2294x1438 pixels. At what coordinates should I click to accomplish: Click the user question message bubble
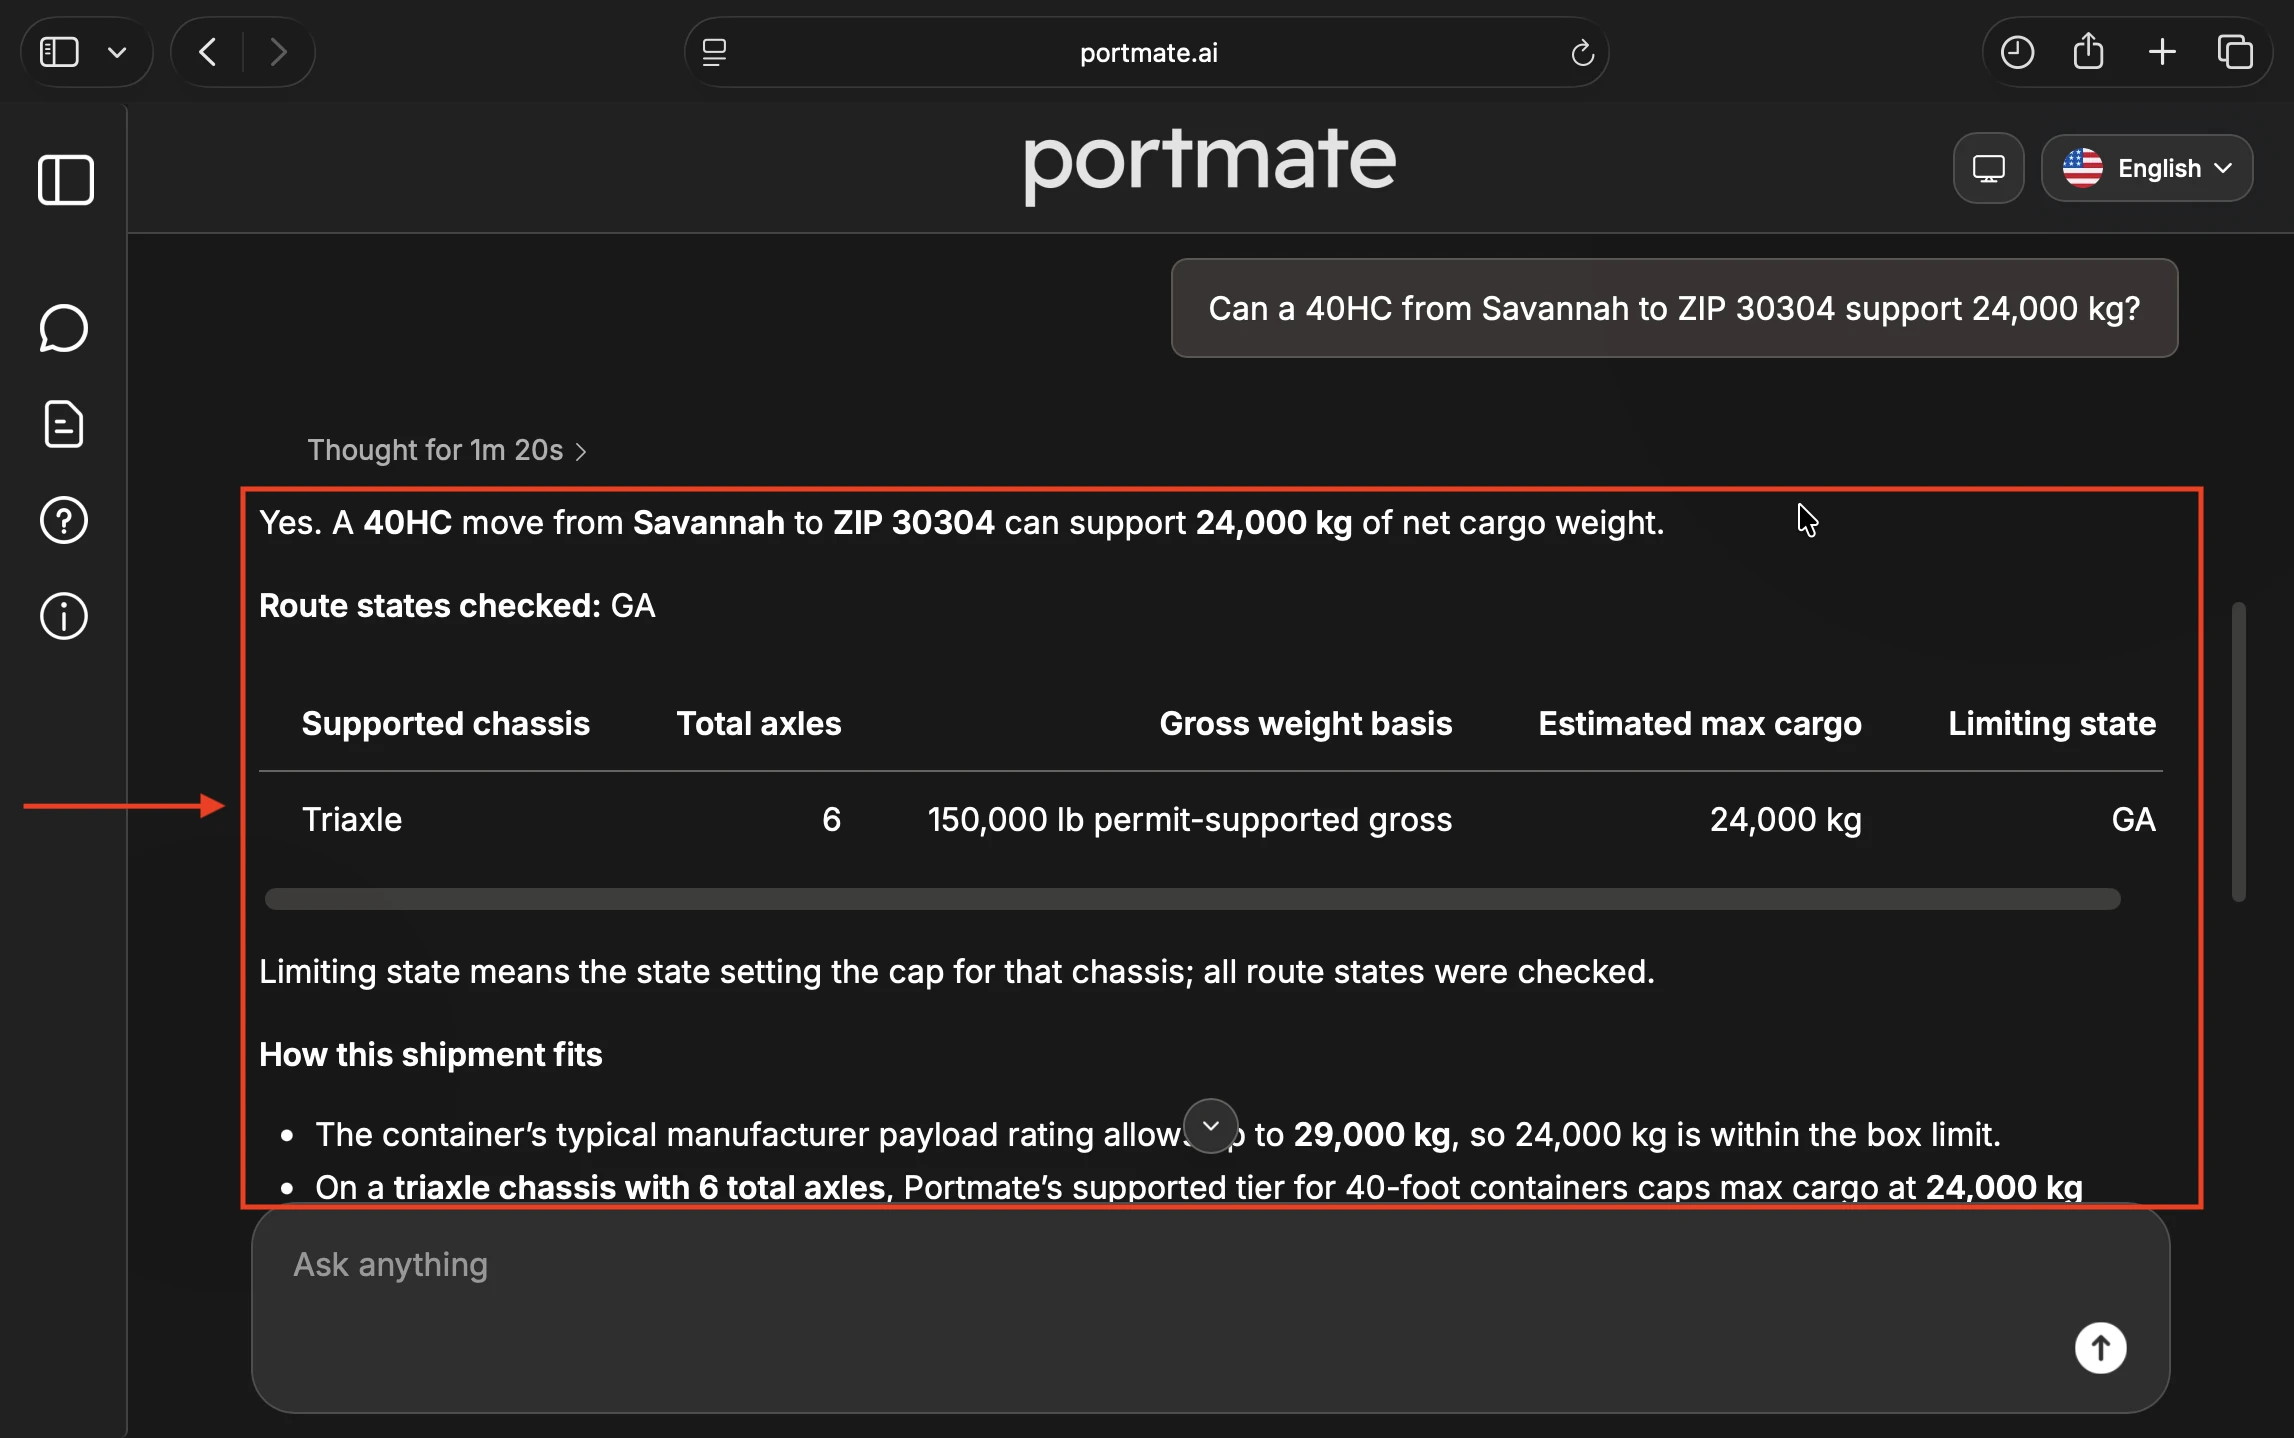pyautogui.click(x=1674, y=308)
